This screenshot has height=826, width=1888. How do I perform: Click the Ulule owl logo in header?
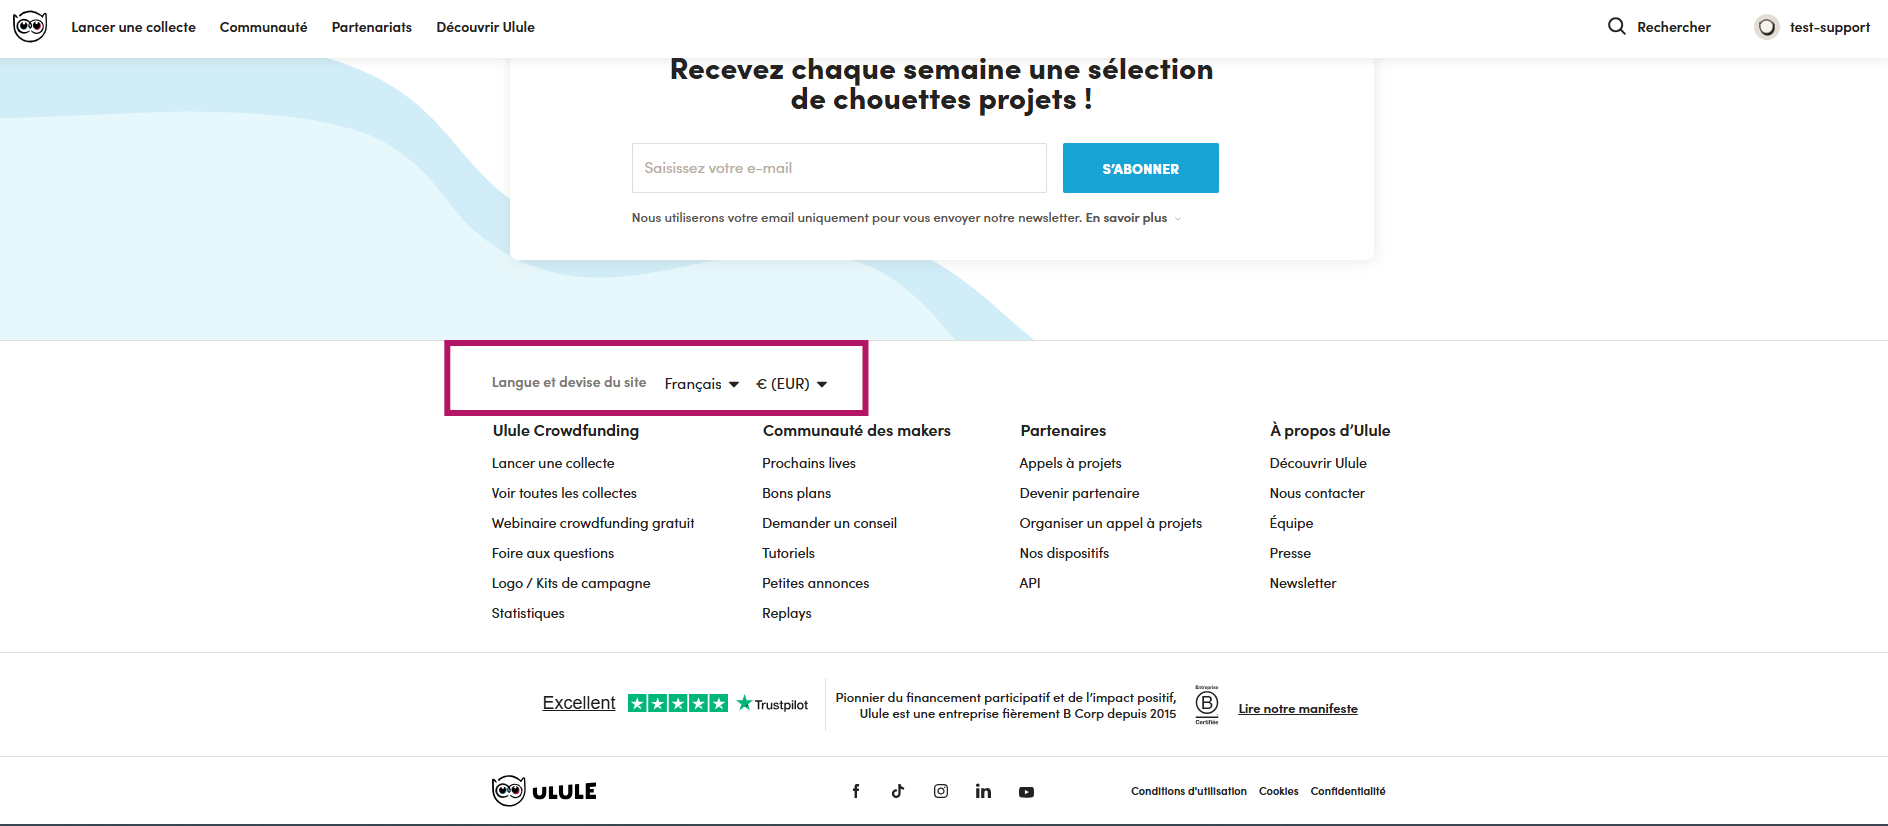coord(30,27)
